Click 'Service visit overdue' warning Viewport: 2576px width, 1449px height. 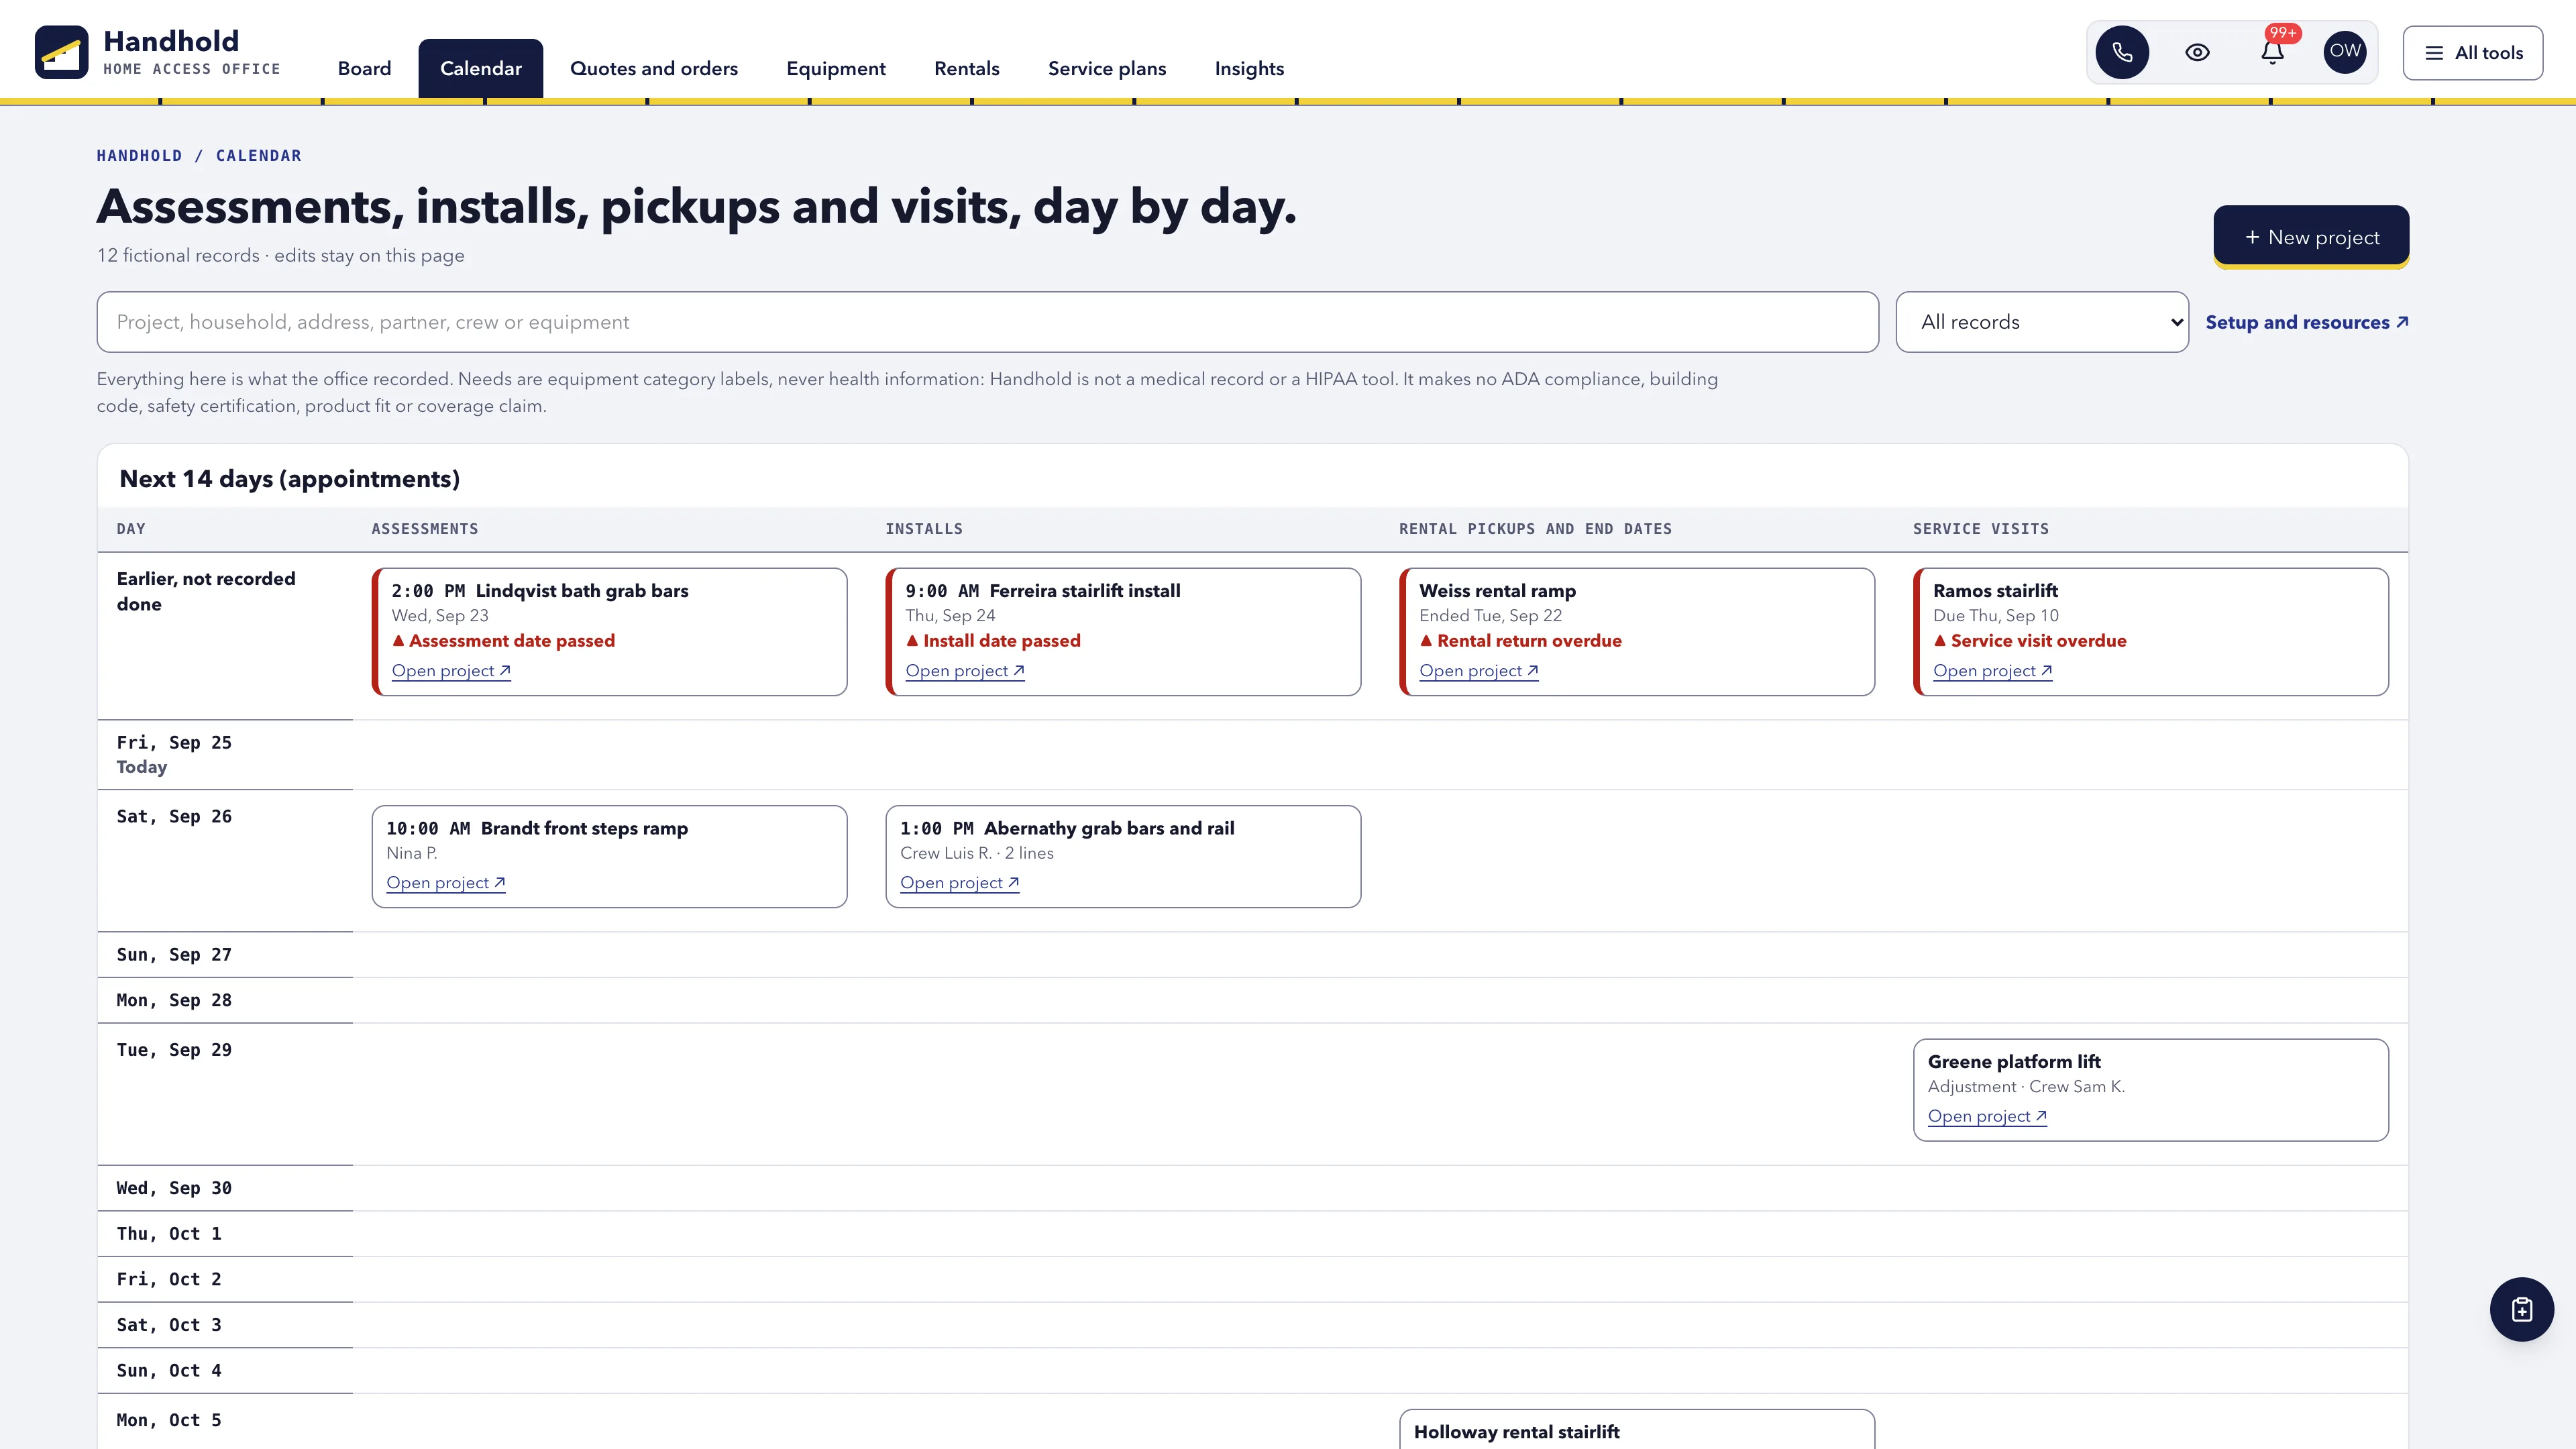[2030, 641]
